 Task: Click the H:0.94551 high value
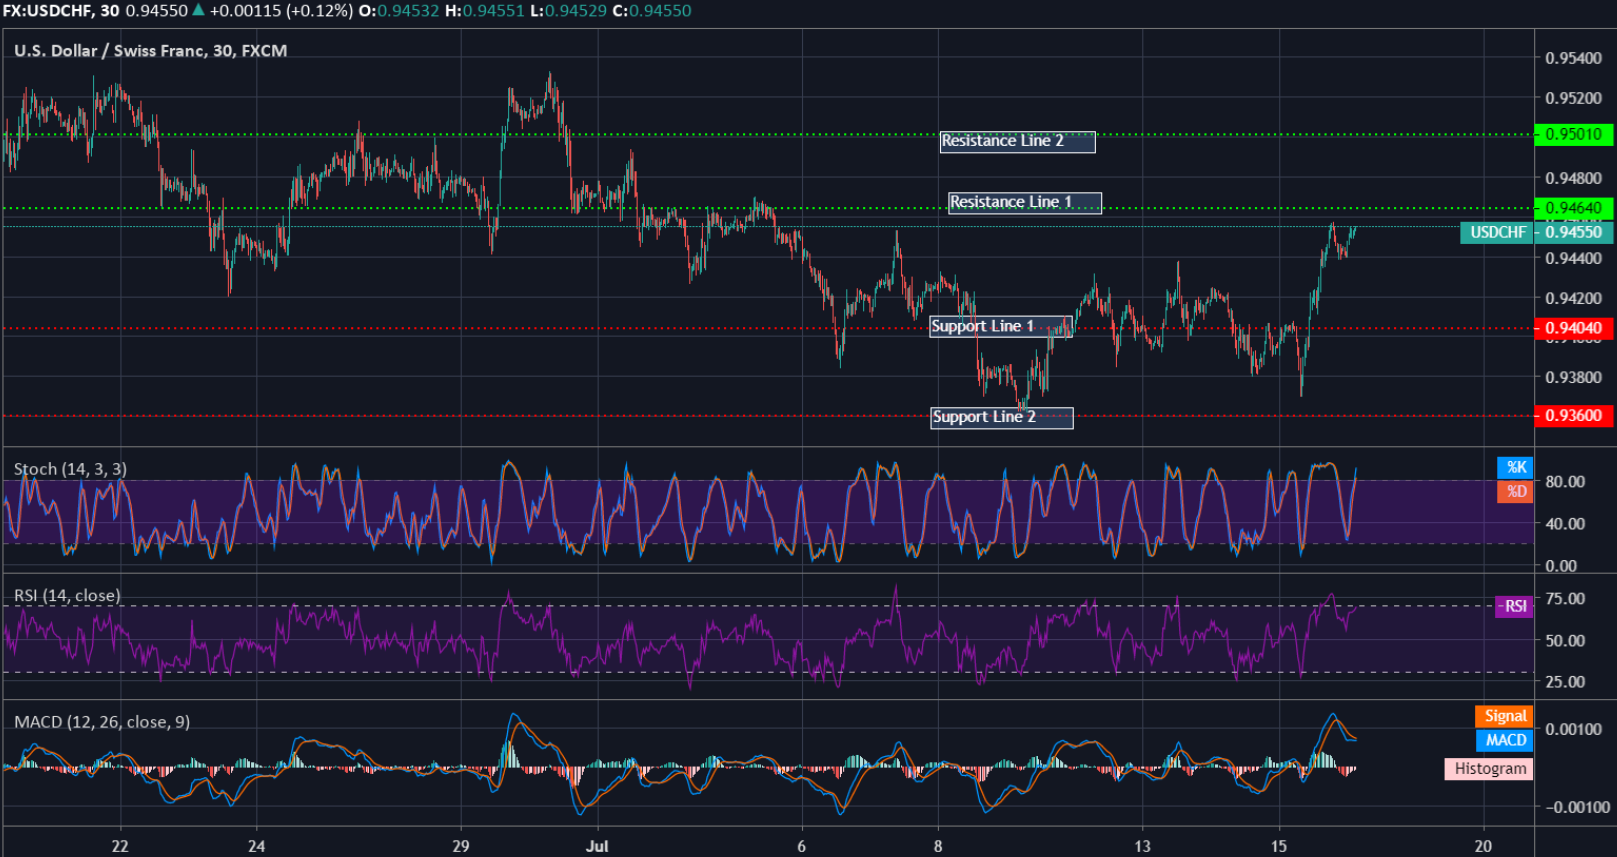[x=484, y=11]
